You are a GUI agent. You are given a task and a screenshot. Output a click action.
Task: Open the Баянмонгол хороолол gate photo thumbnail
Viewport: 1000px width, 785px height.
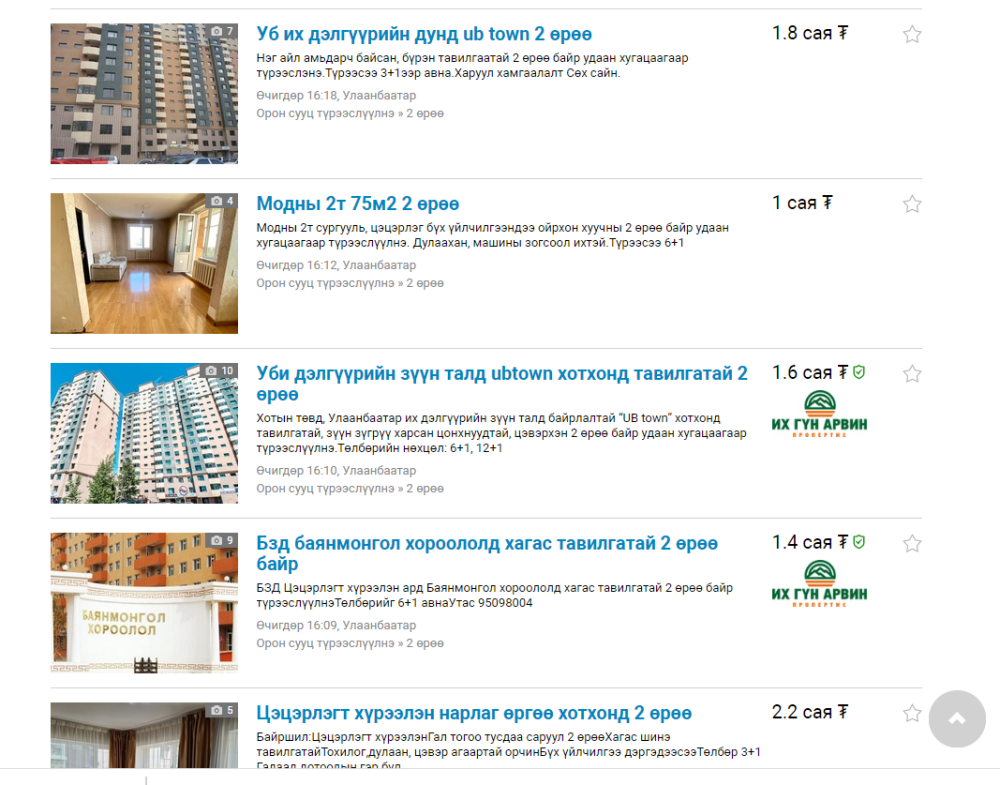[x=144, y=603]
